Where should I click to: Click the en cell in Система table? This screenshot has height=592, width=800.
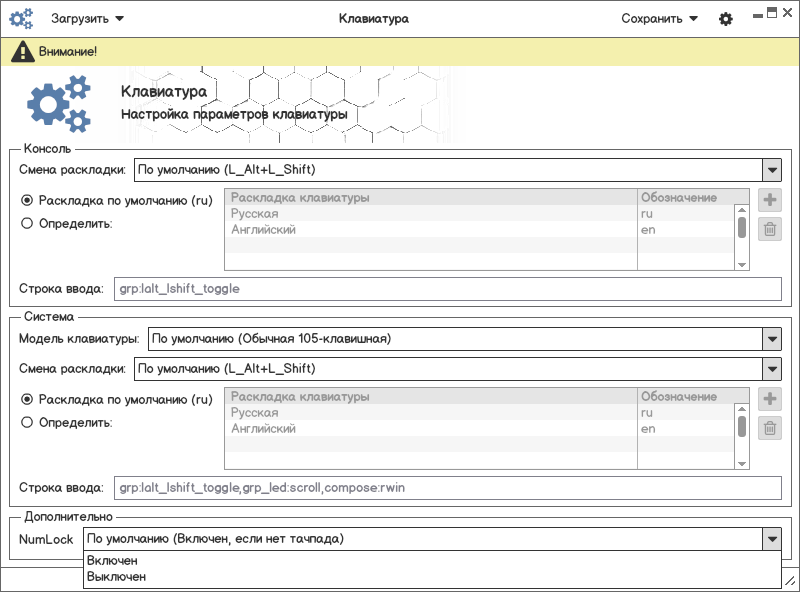686,429
